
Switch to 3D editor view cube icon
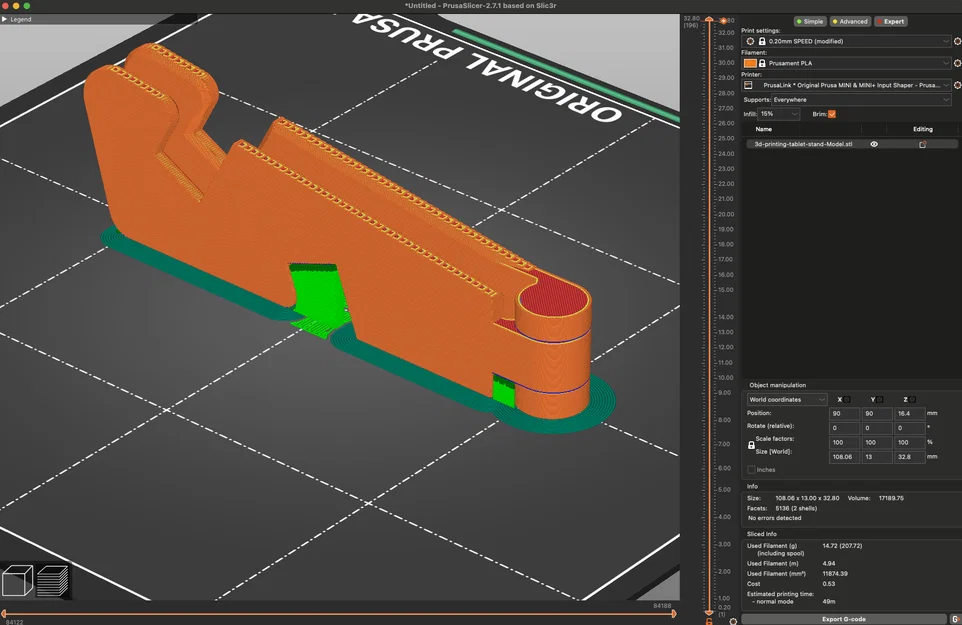(18, 580)
